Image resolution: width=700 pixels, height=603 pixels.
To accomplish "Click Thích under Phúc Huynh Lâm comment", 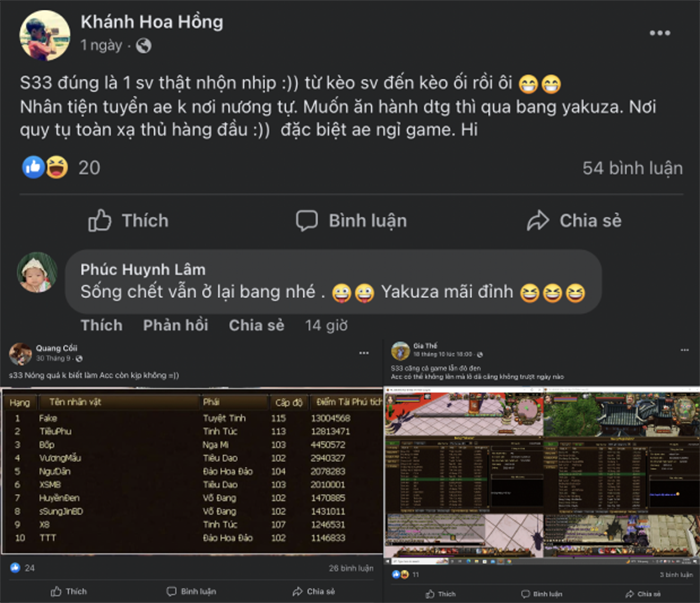I will [101, 325].
